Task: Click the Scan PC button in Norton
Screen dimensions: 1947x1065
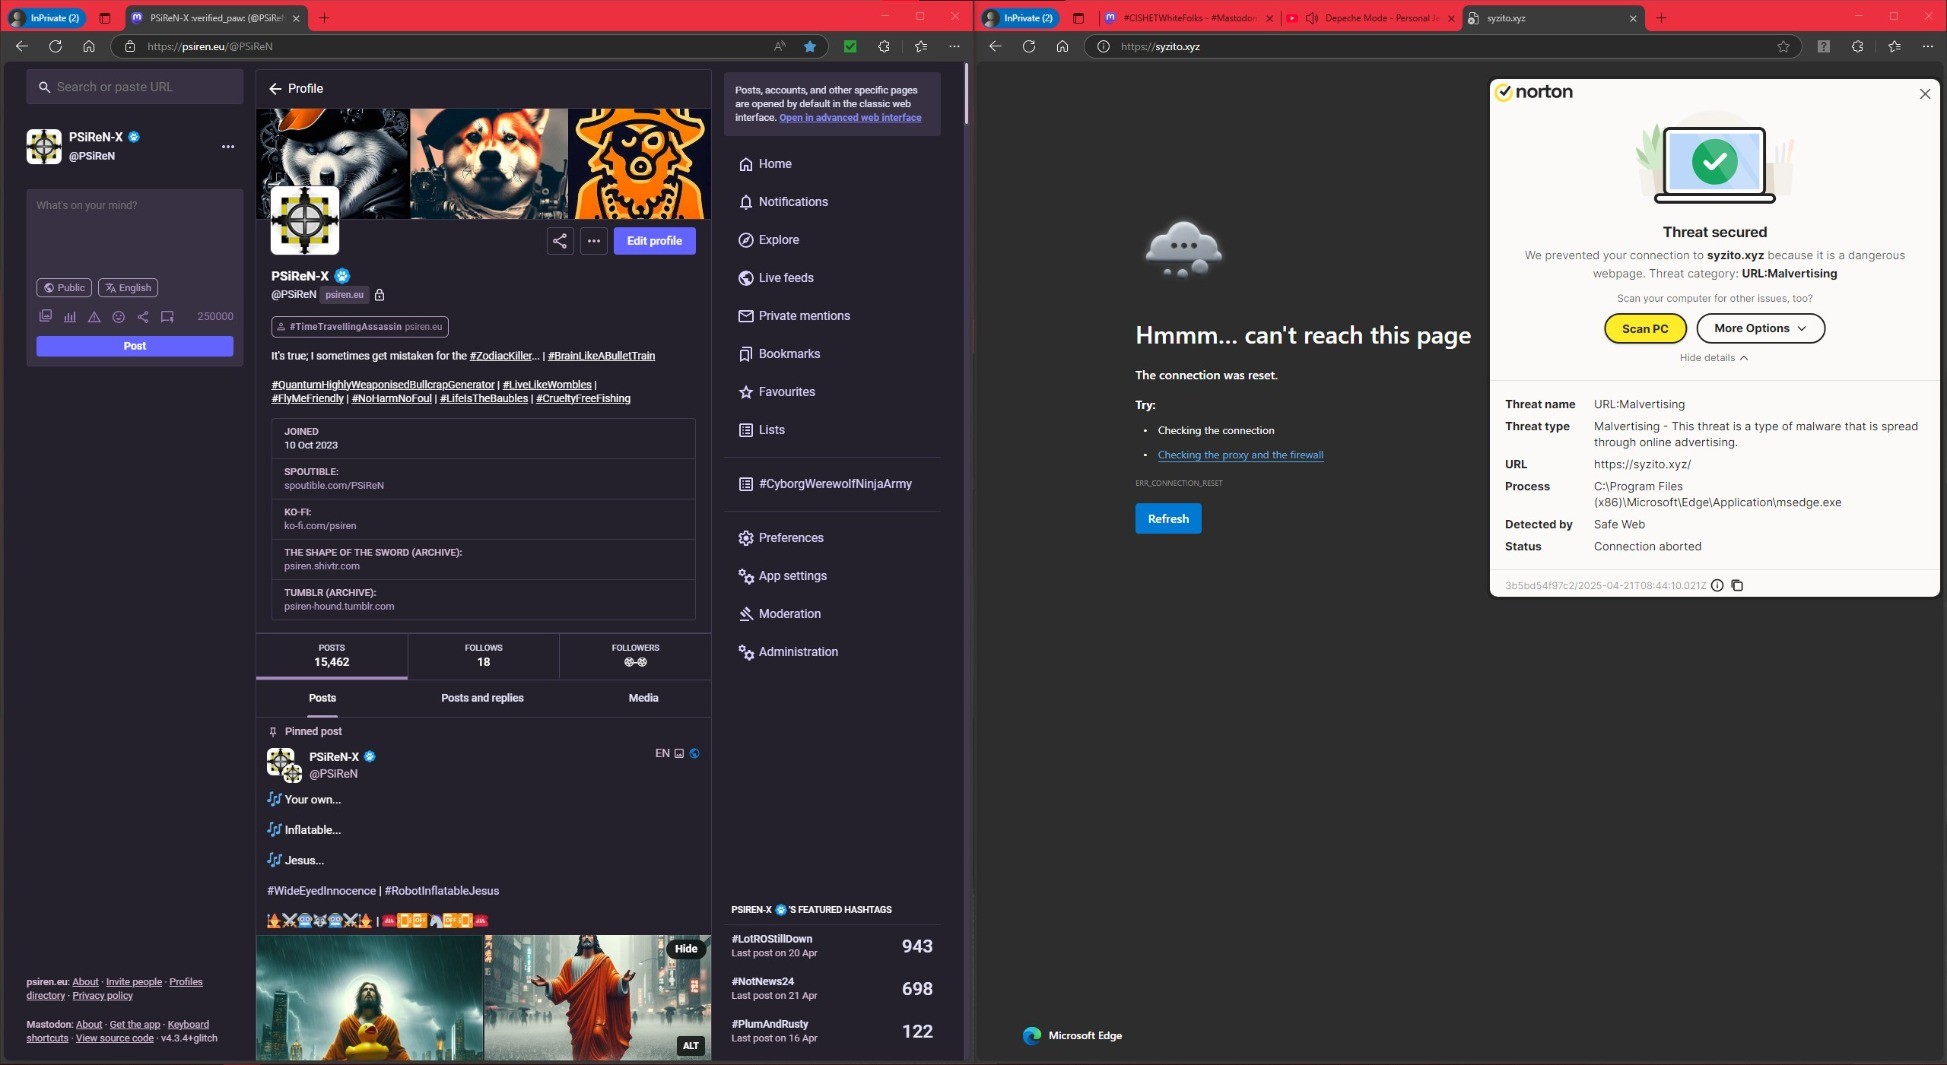Action: click(1645, 328)
